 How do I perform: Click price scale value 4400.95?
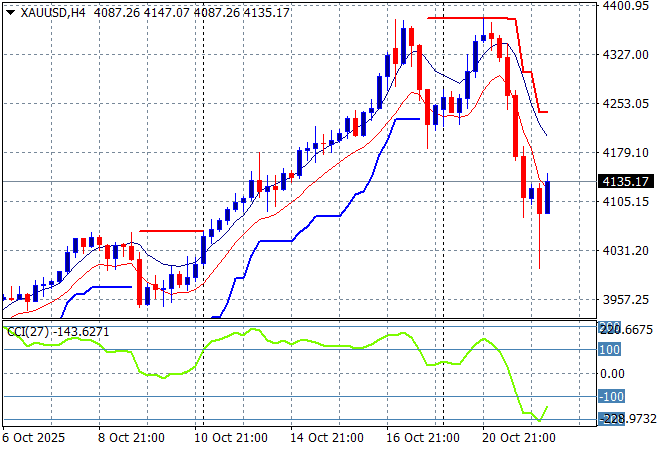click(x=625, y=6)
